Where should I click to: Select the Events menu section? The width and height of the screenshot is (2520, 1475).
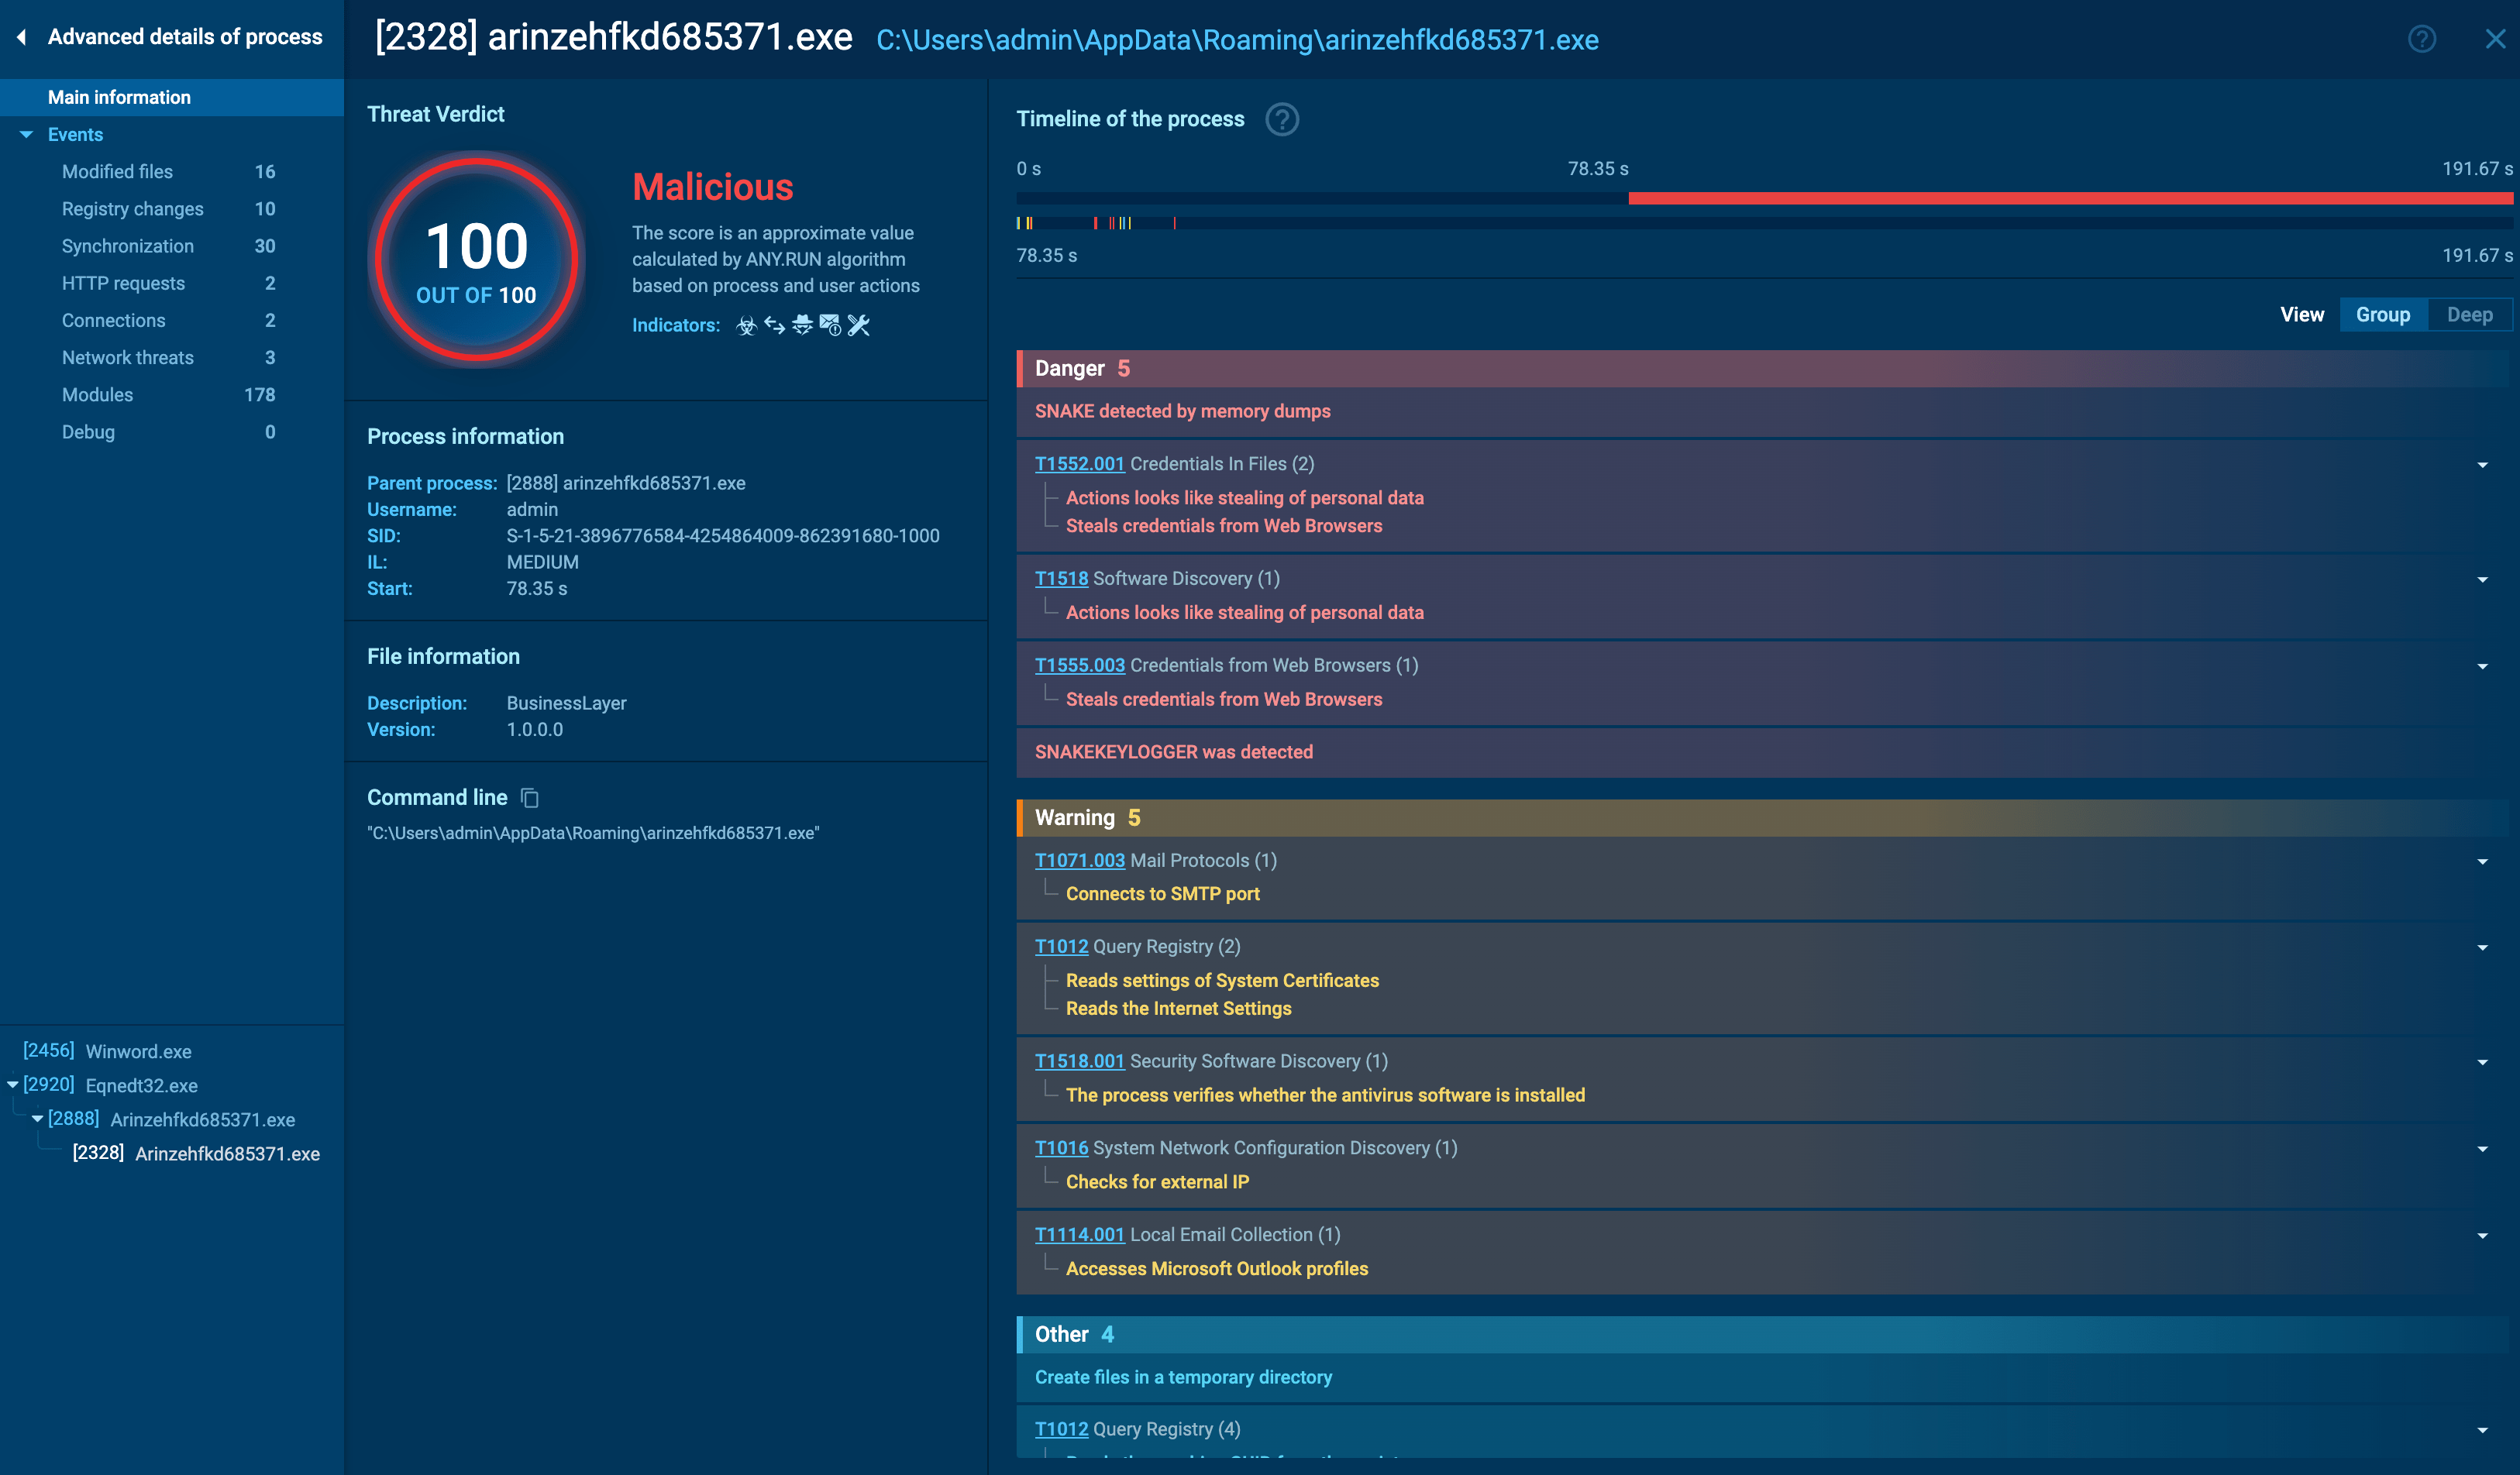tap(75, 133)
